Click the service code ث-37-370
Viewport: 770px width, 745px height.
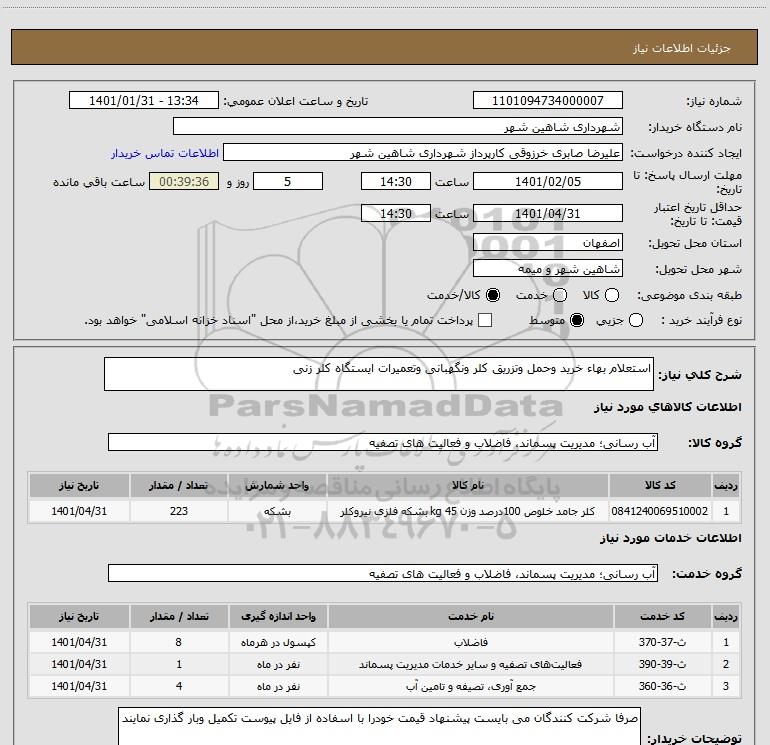[662, 642]
